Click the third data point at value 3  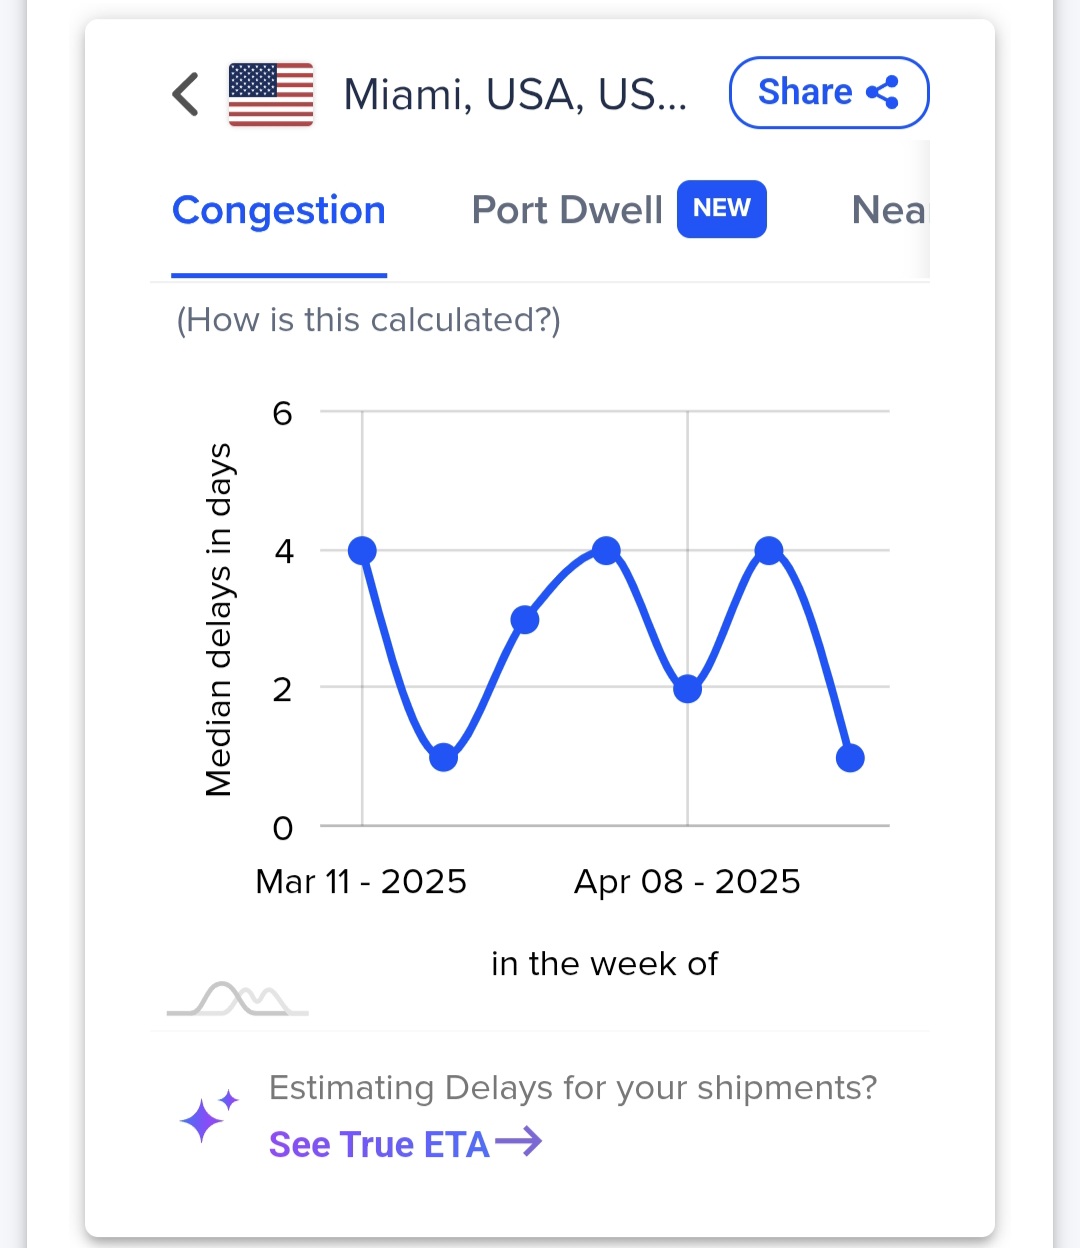[x=525, y=620]
